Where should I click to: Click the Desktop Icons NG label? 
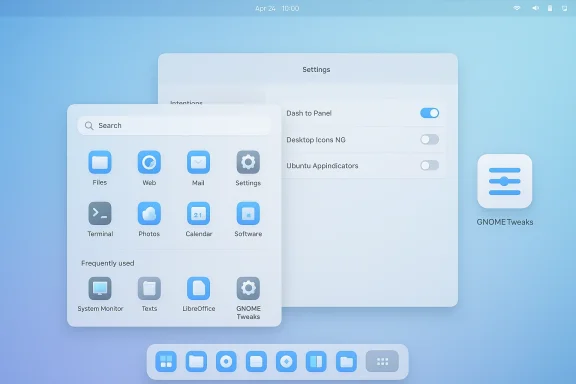(x=316, y=140)
